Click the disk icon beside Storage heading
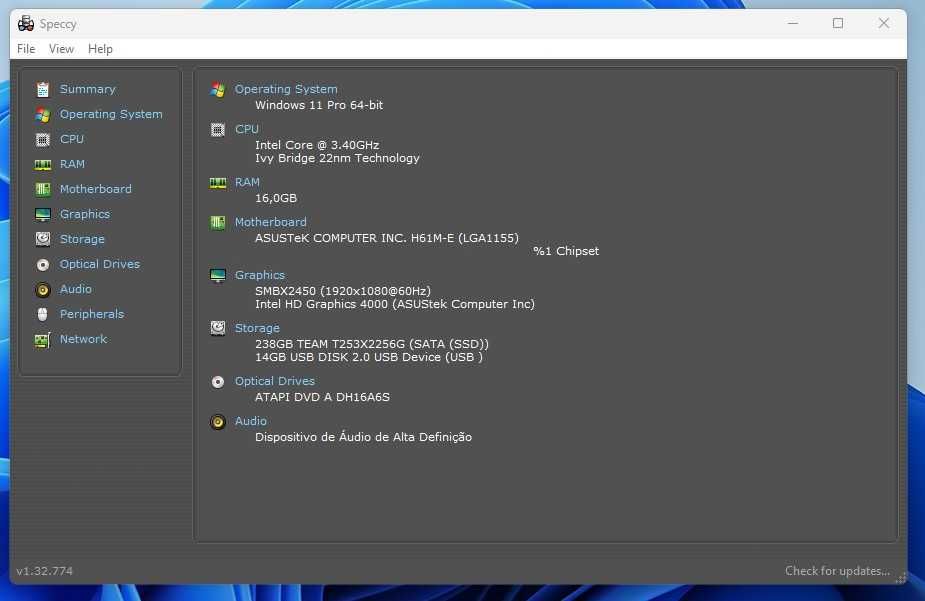 (218, 329)
